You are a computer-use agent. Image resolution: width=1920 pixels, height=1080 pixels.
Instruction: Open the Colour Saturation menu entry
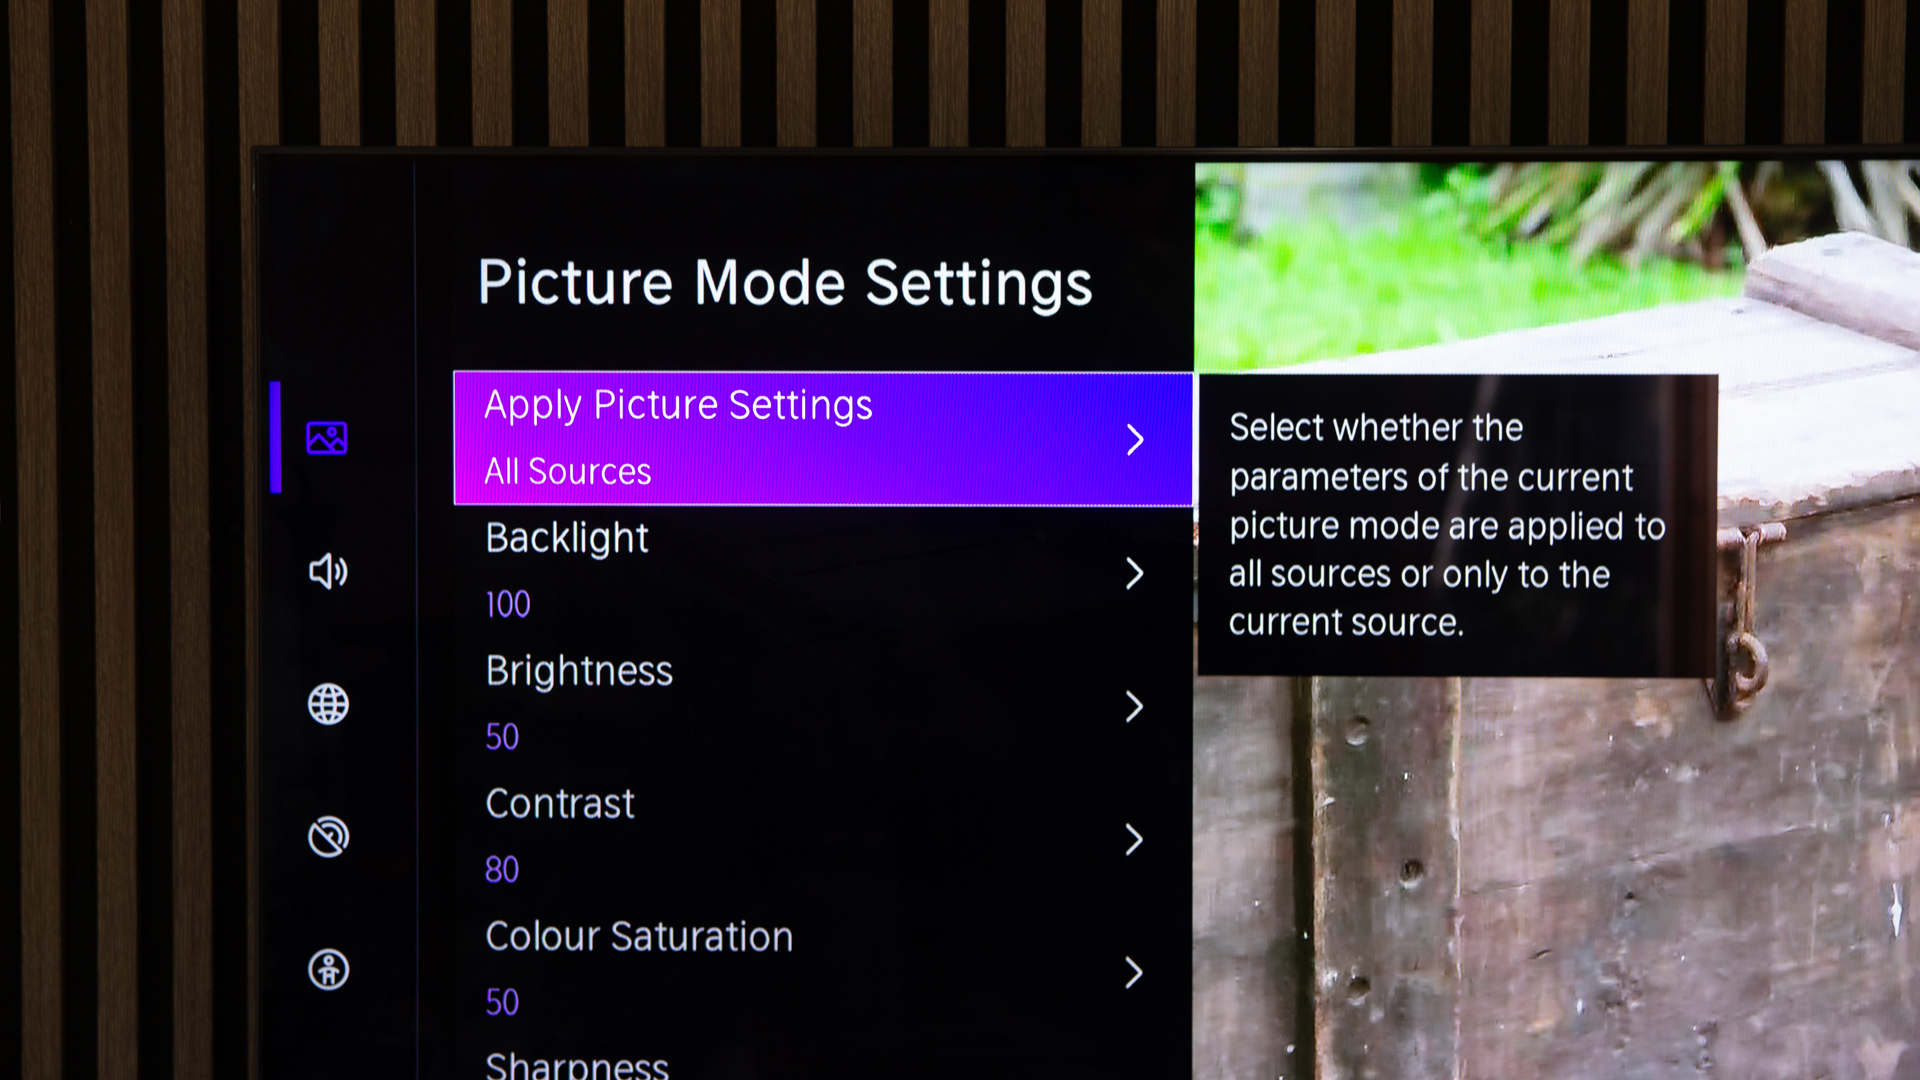[x=823, y=971]
